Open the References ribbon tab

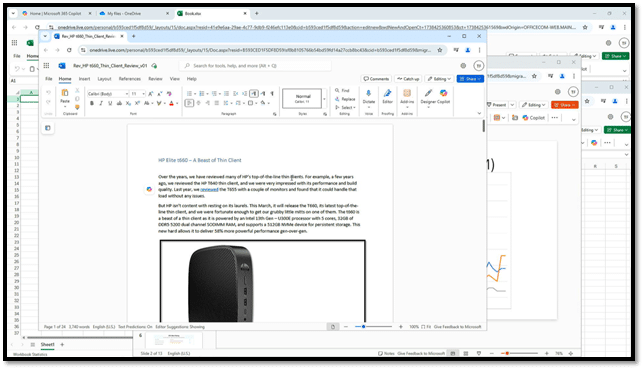(x=129, y=79)
